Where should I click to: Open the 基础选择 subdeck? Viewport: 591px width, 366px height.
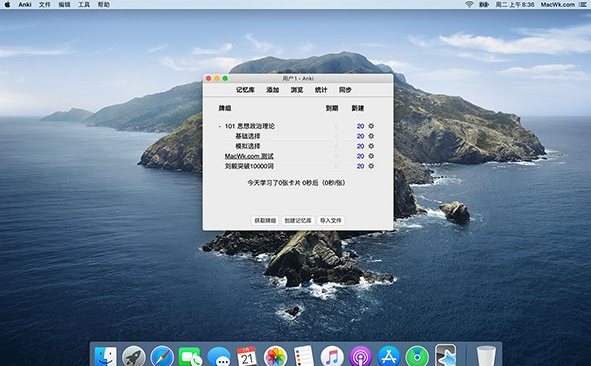click(248, 136)
